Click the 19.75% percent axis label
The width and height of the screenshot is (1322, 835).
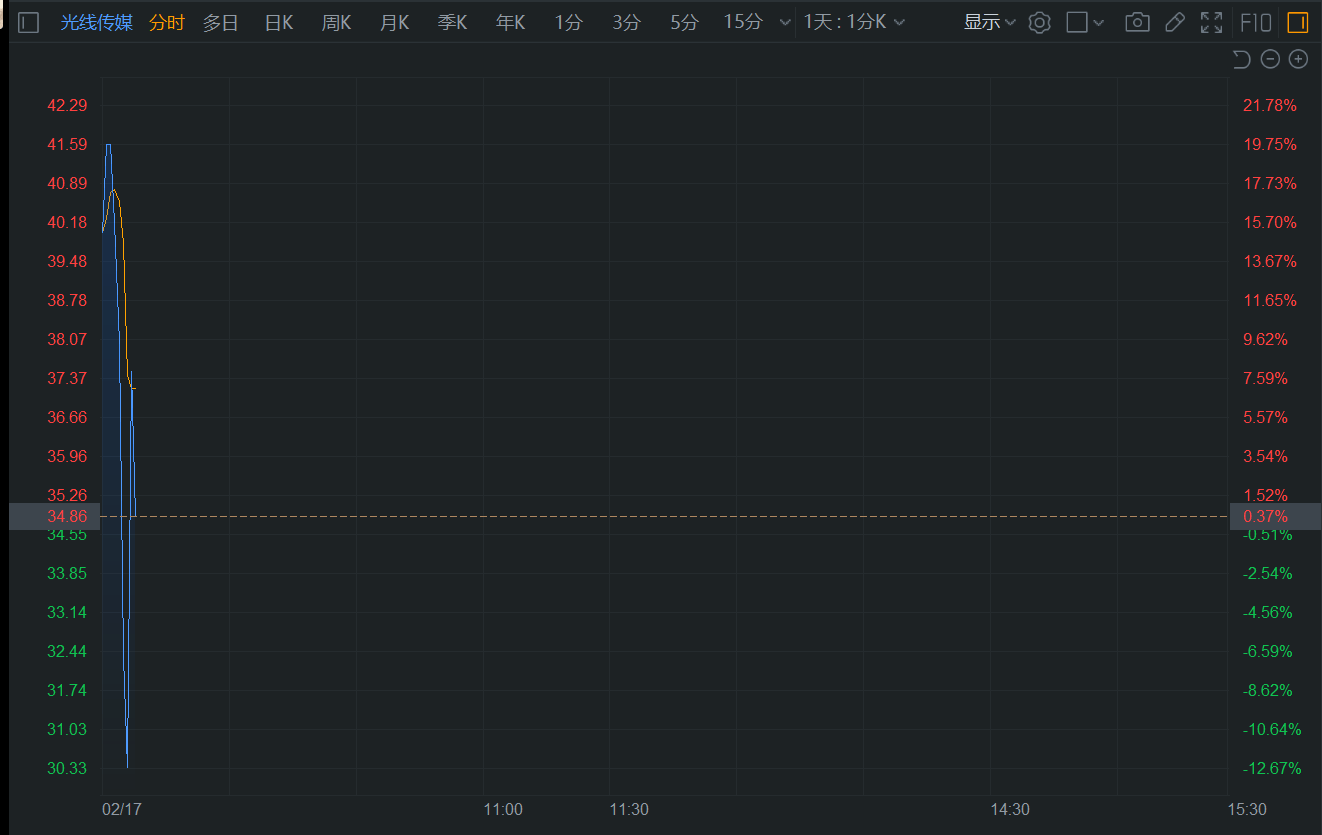[1270, 144]
